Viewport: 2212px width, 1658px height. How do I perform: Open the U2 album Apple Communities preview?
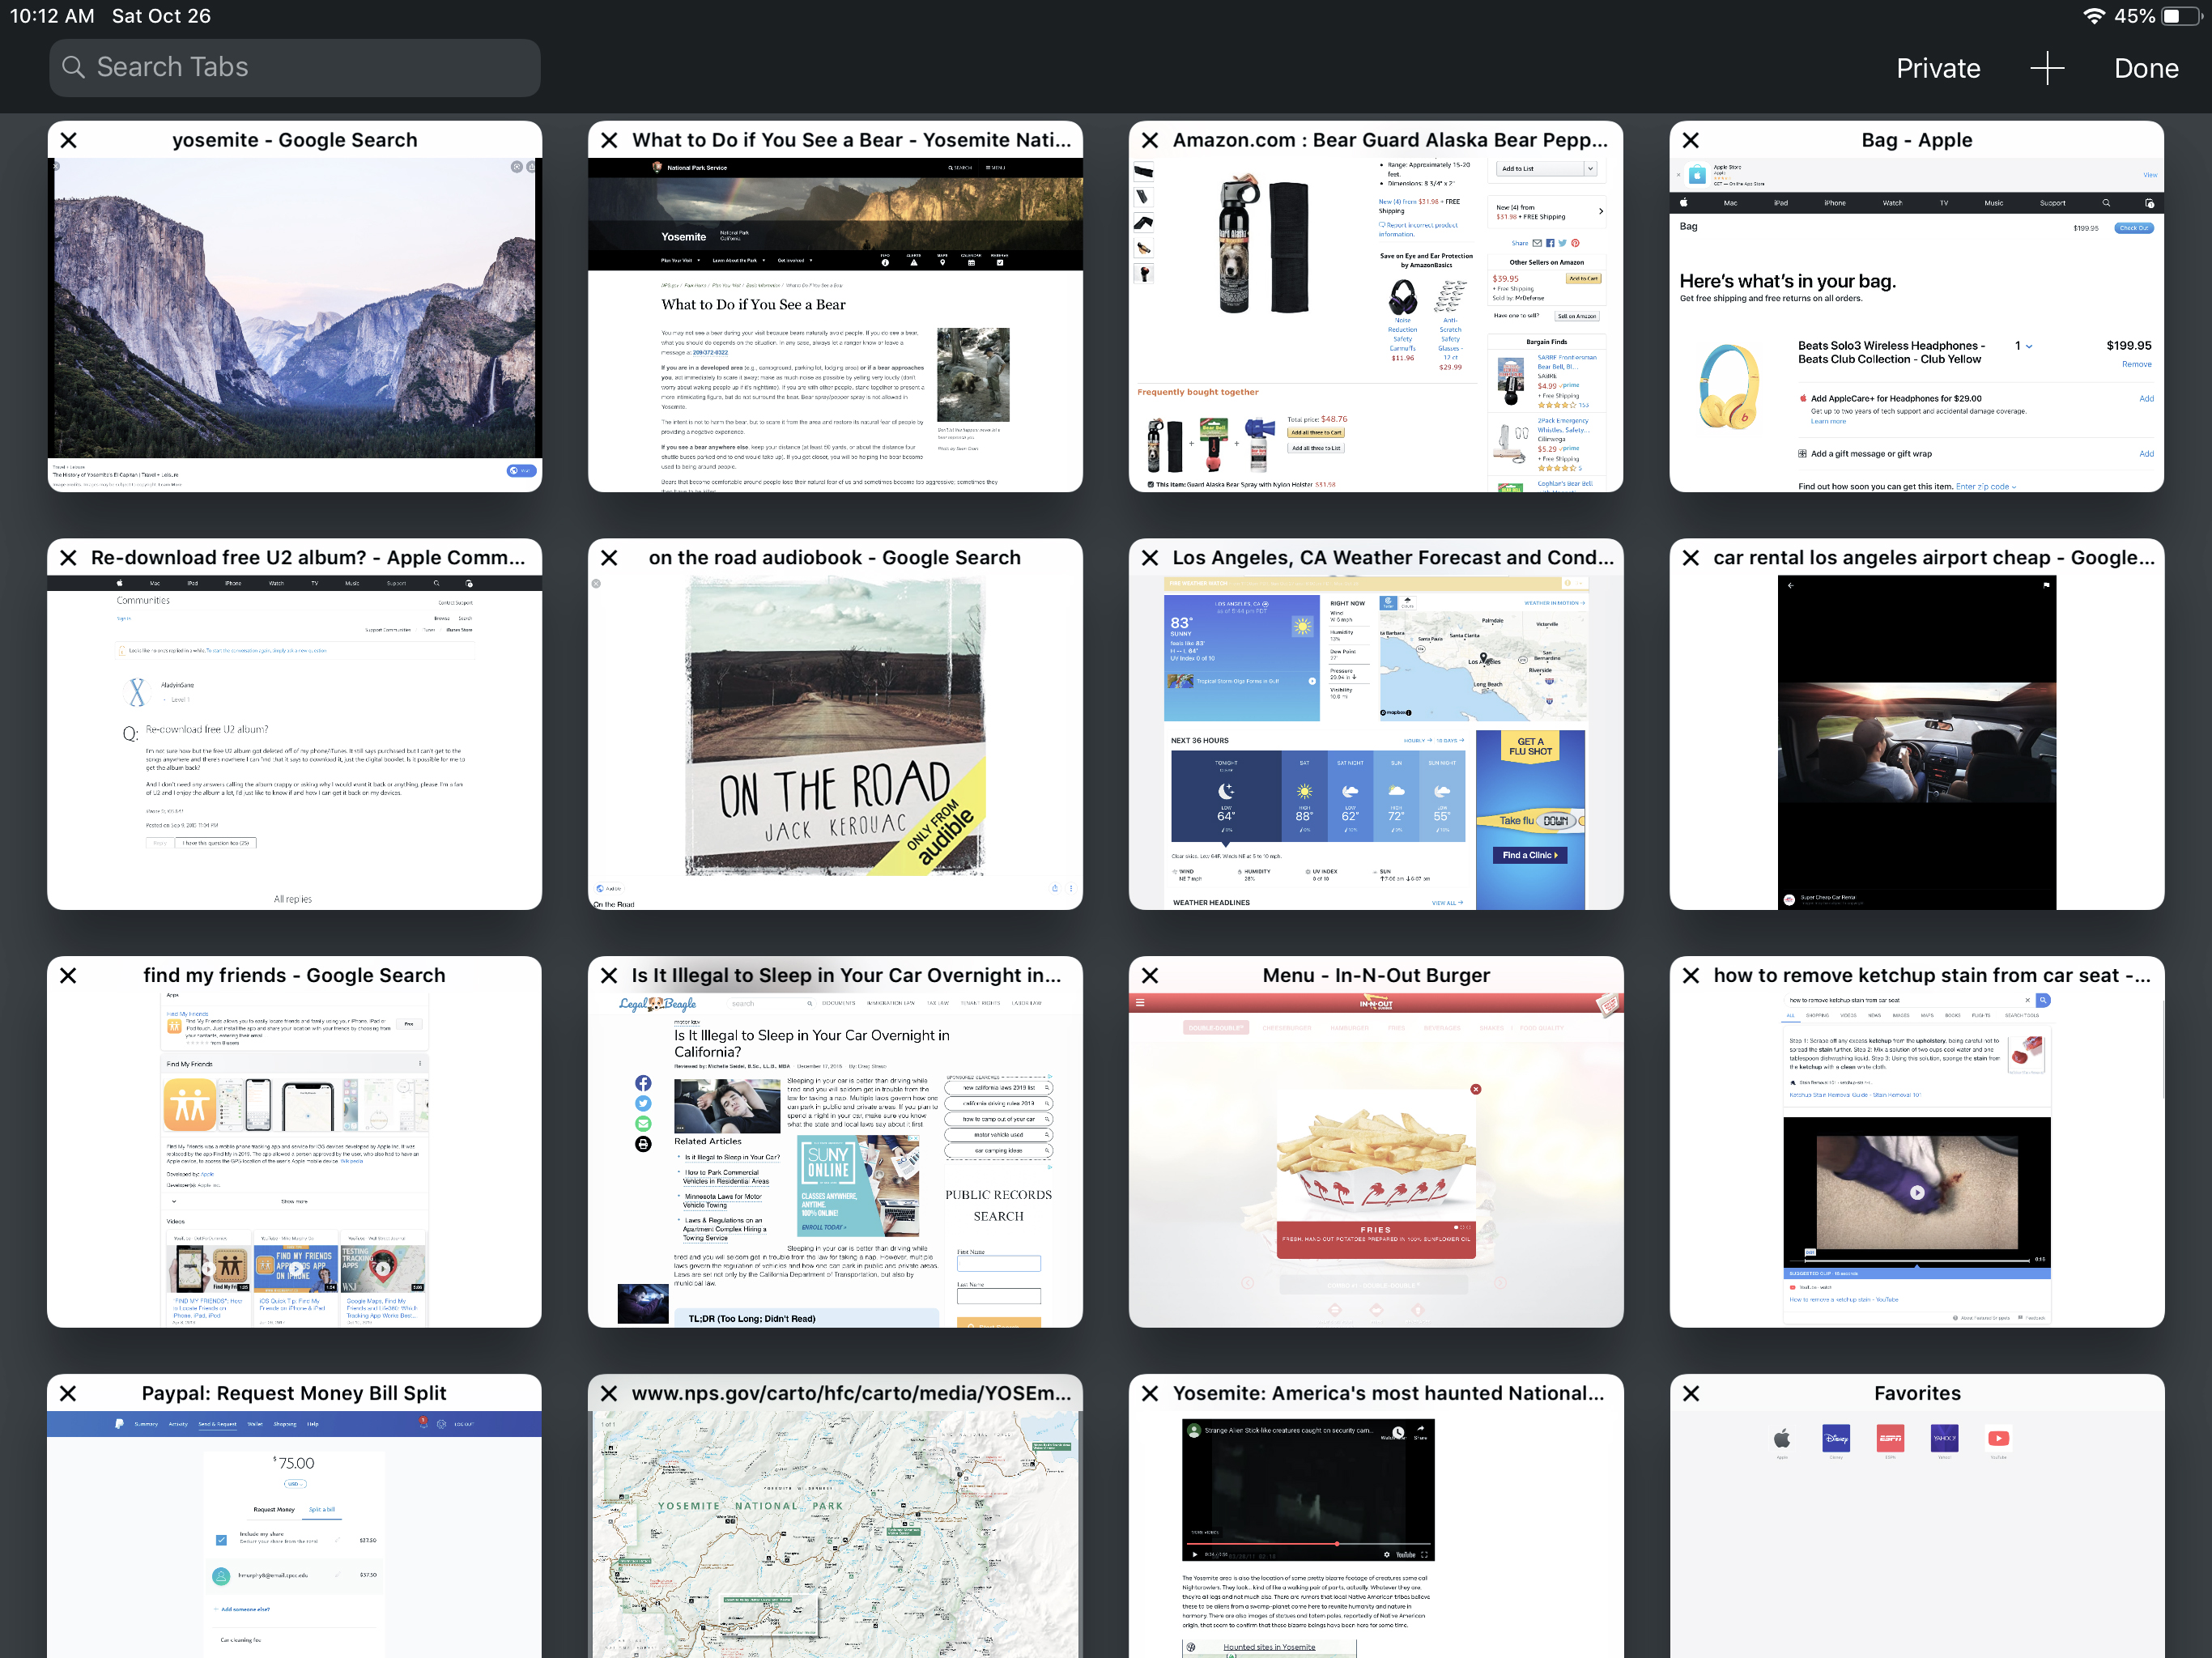295,742
